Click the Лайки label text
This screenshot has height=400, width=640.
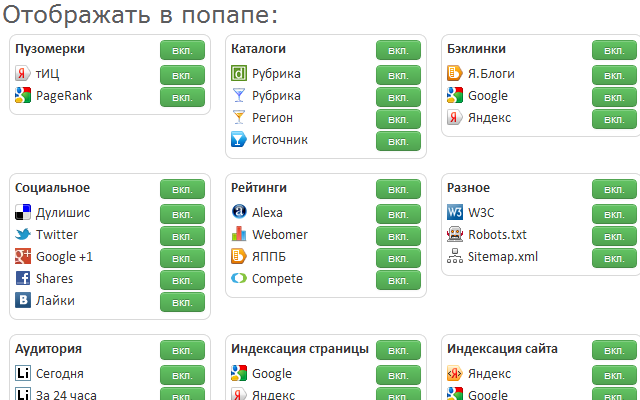tap(55, 300)
